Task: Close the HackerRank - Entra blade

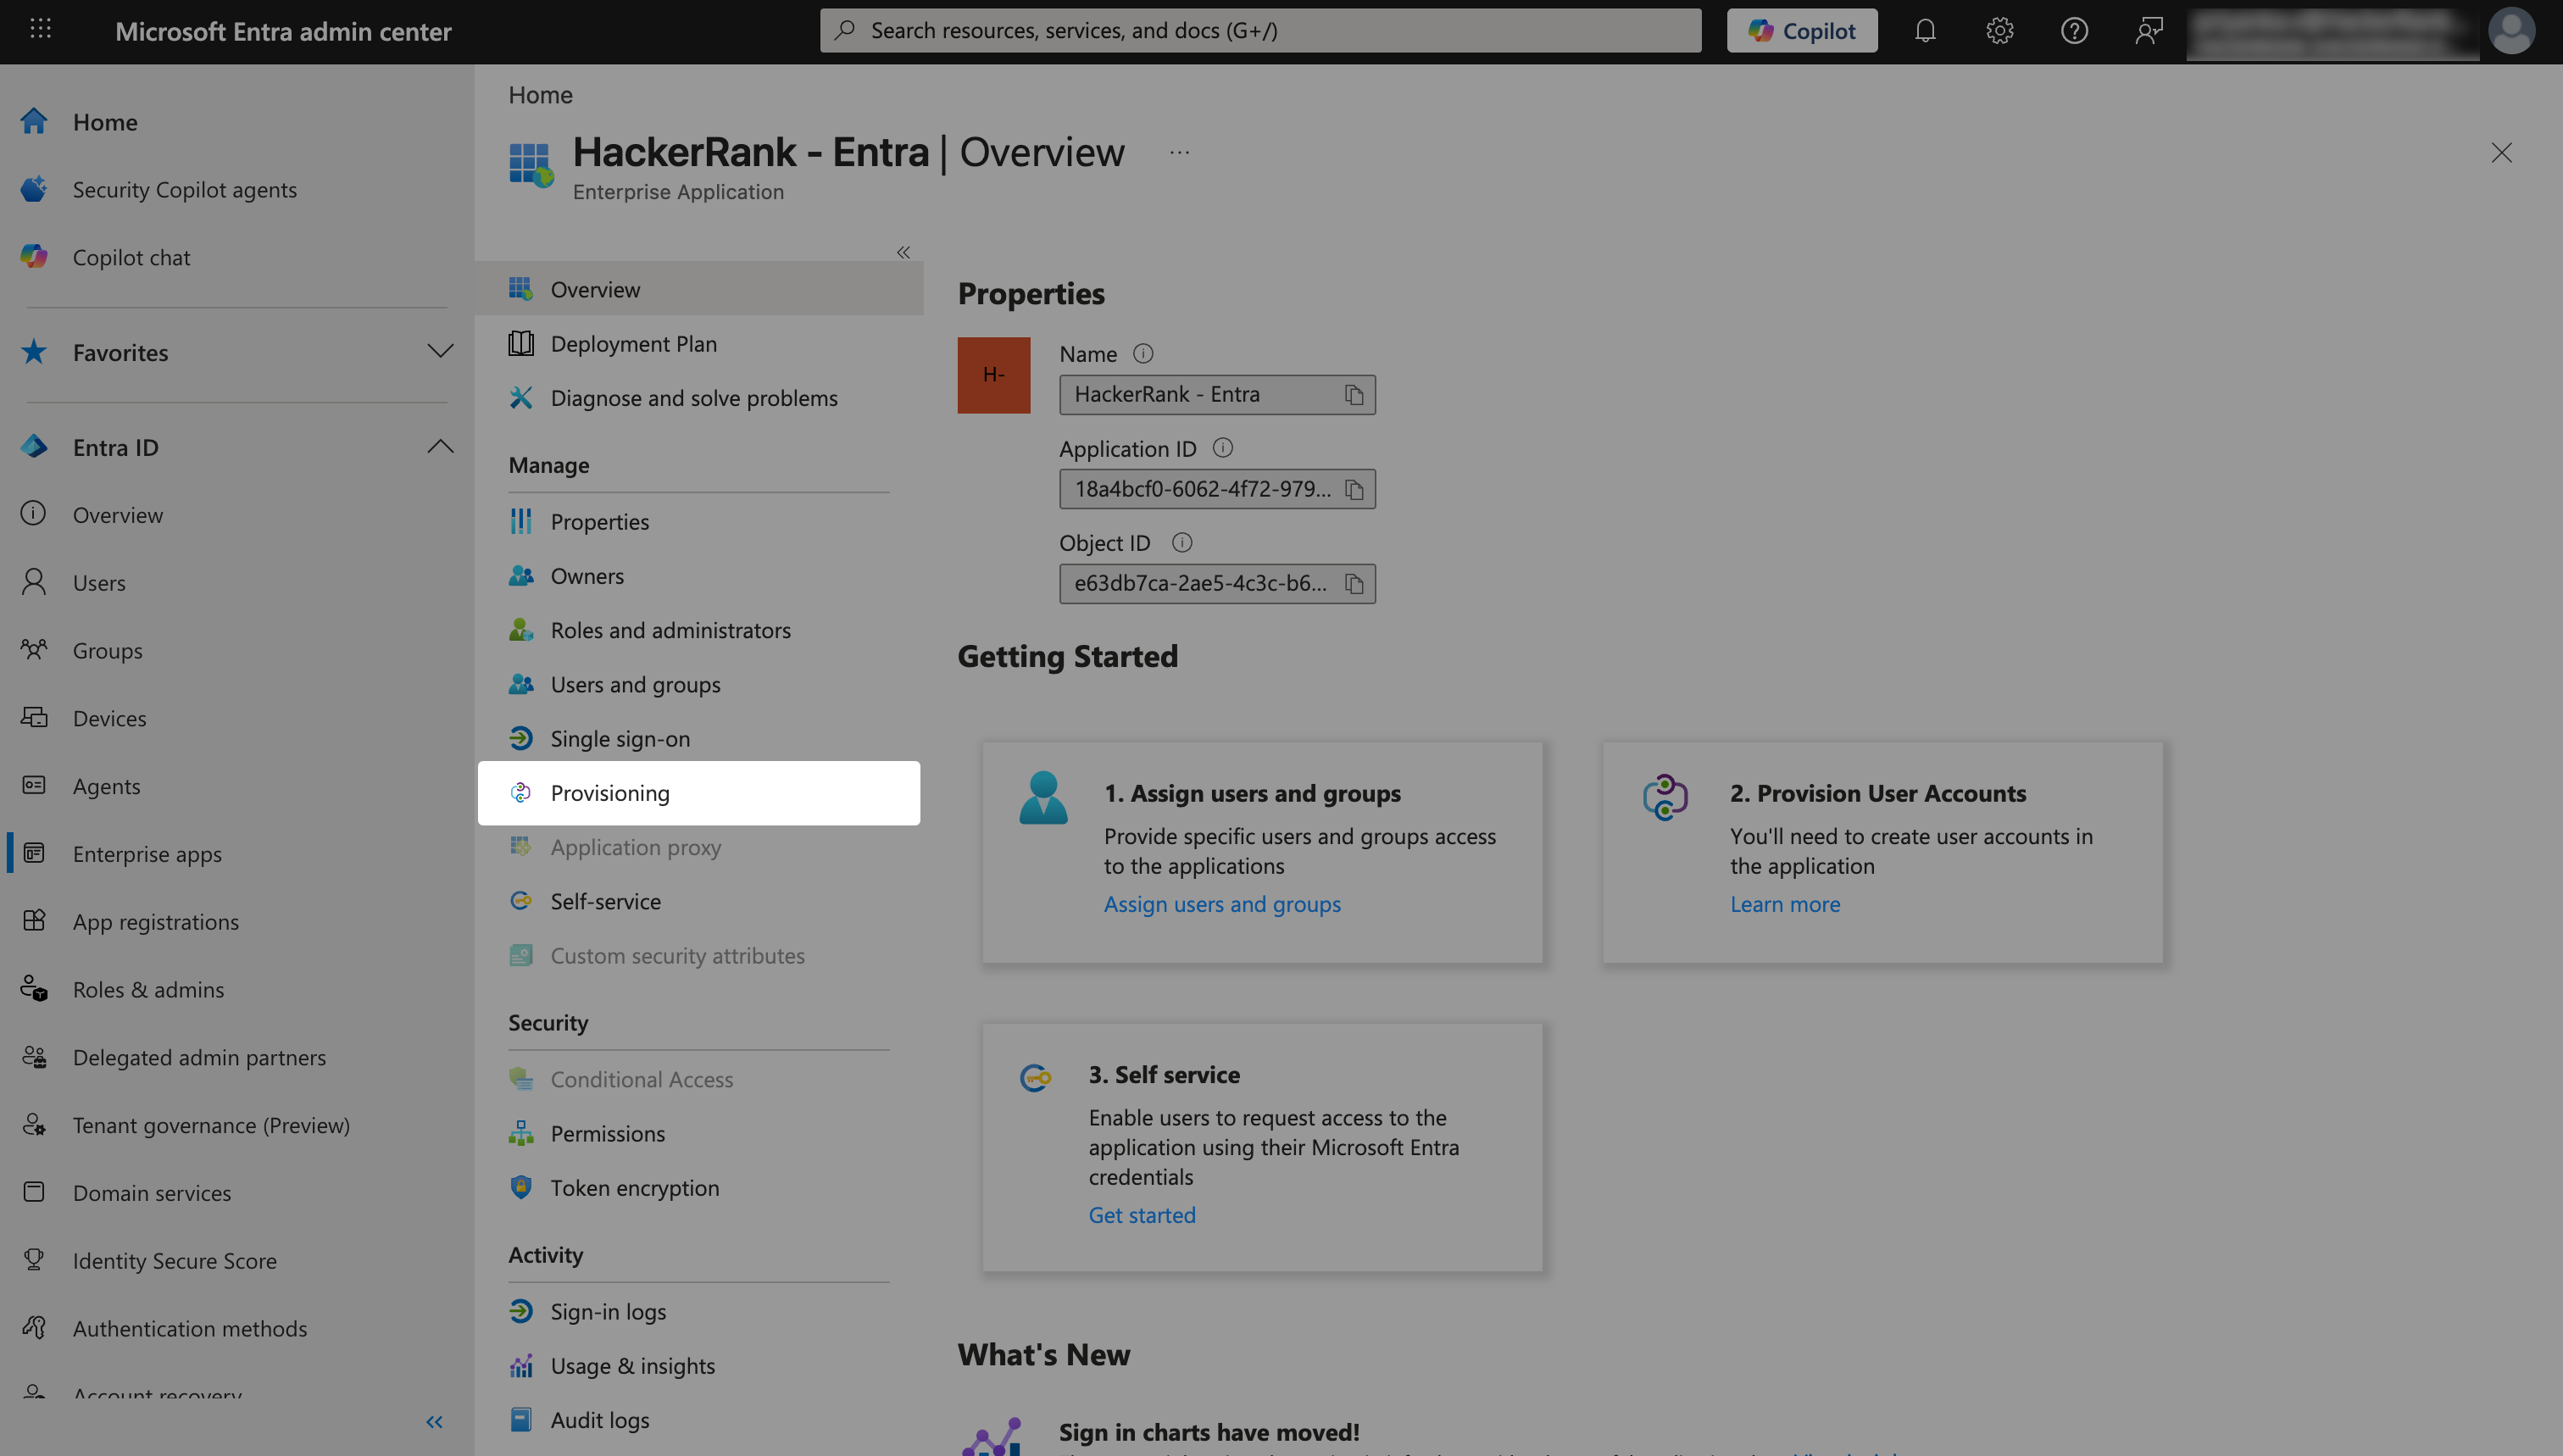Action: 2501,153
